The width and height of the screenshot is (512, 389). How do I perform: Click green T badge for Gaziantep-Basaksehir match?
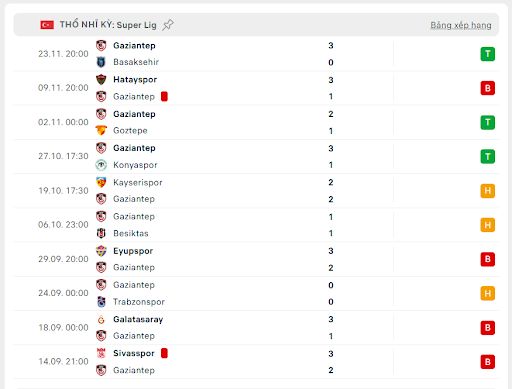488,54
